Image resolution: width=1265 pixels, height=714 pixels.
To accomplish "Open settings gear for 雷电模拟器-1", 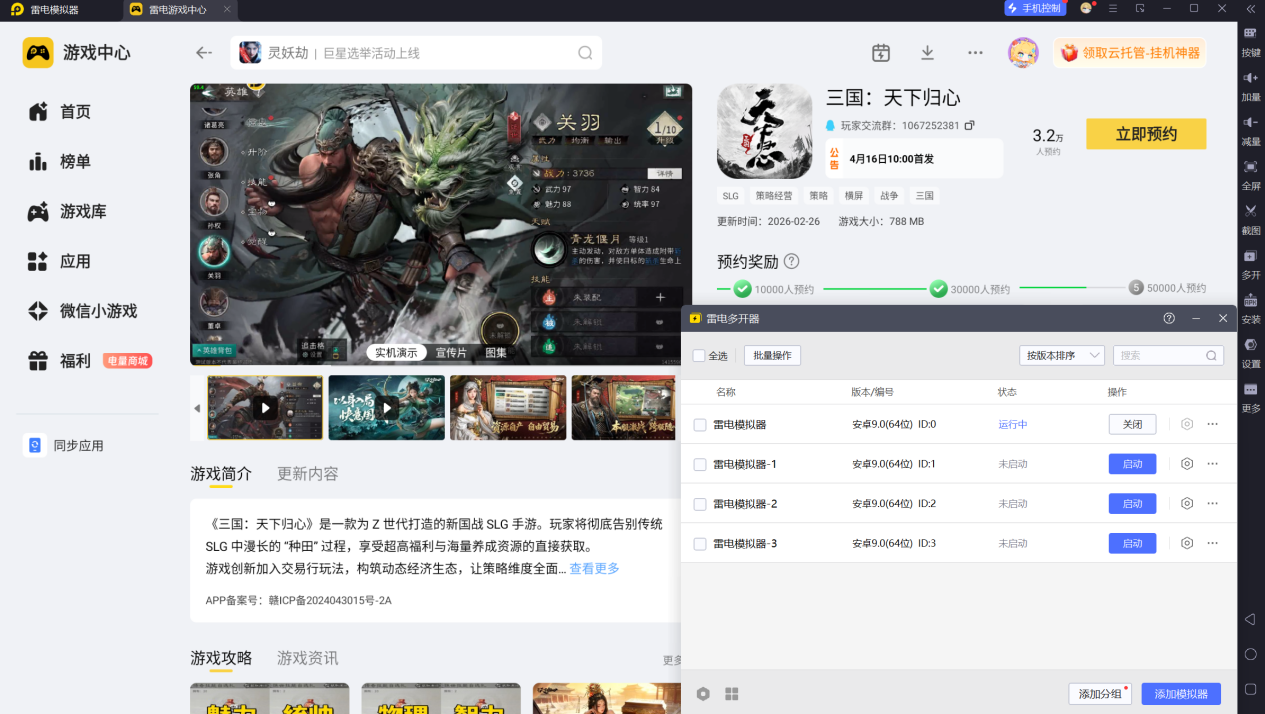I will click(x=1187, y=464).
